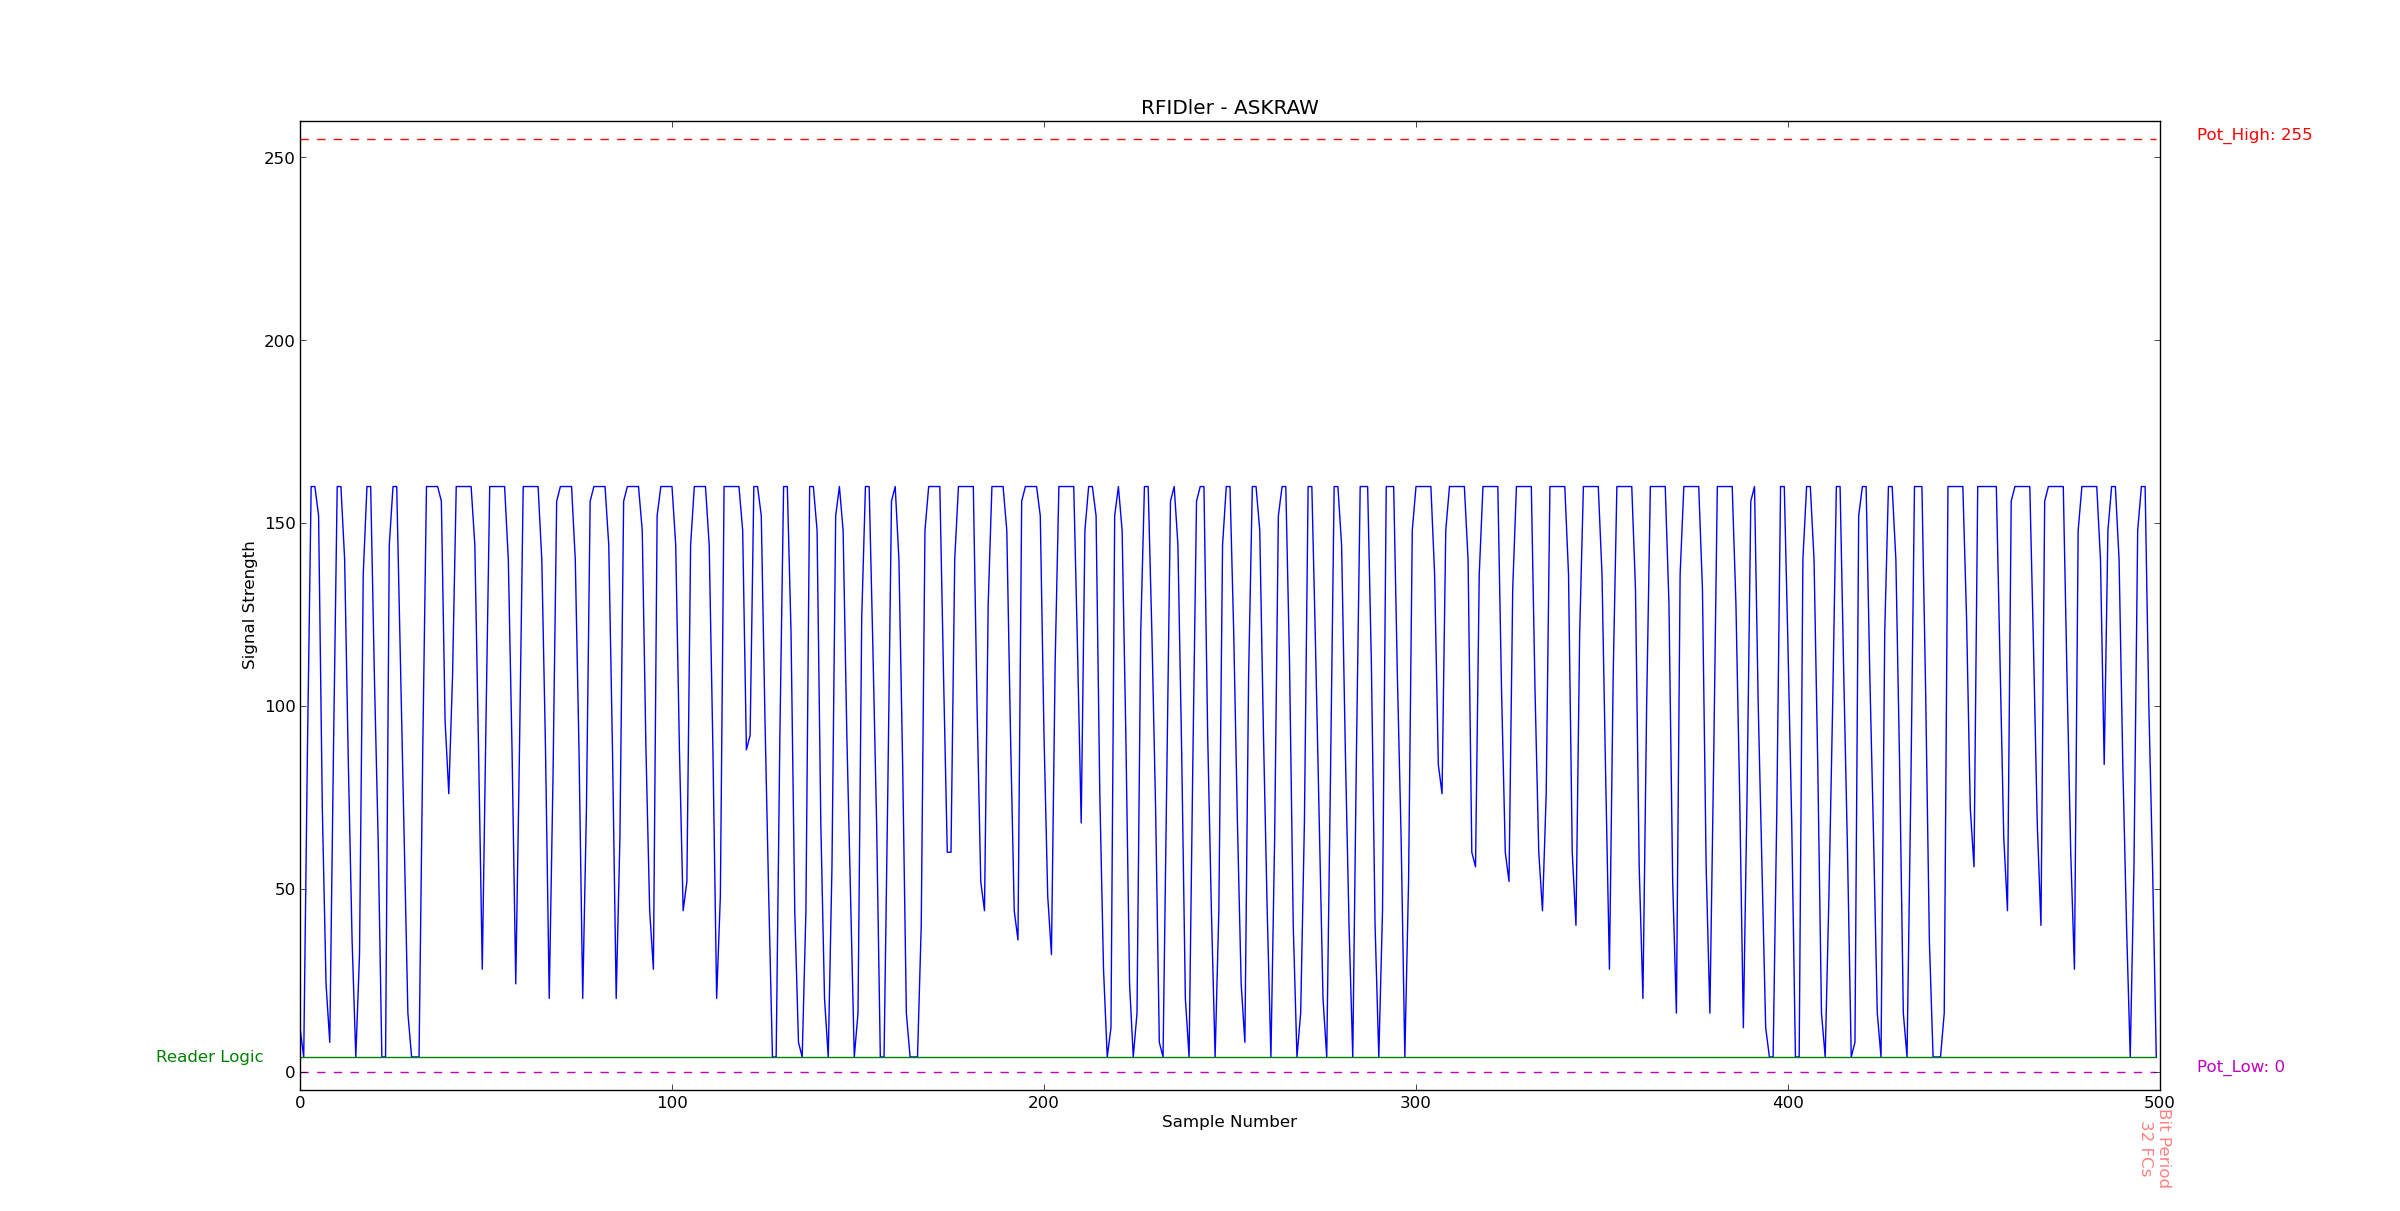The width and height of the screenshot is (2400, 1211).
Task: Click the Sample Number x-axis label
Action: pos(1229,1122)
